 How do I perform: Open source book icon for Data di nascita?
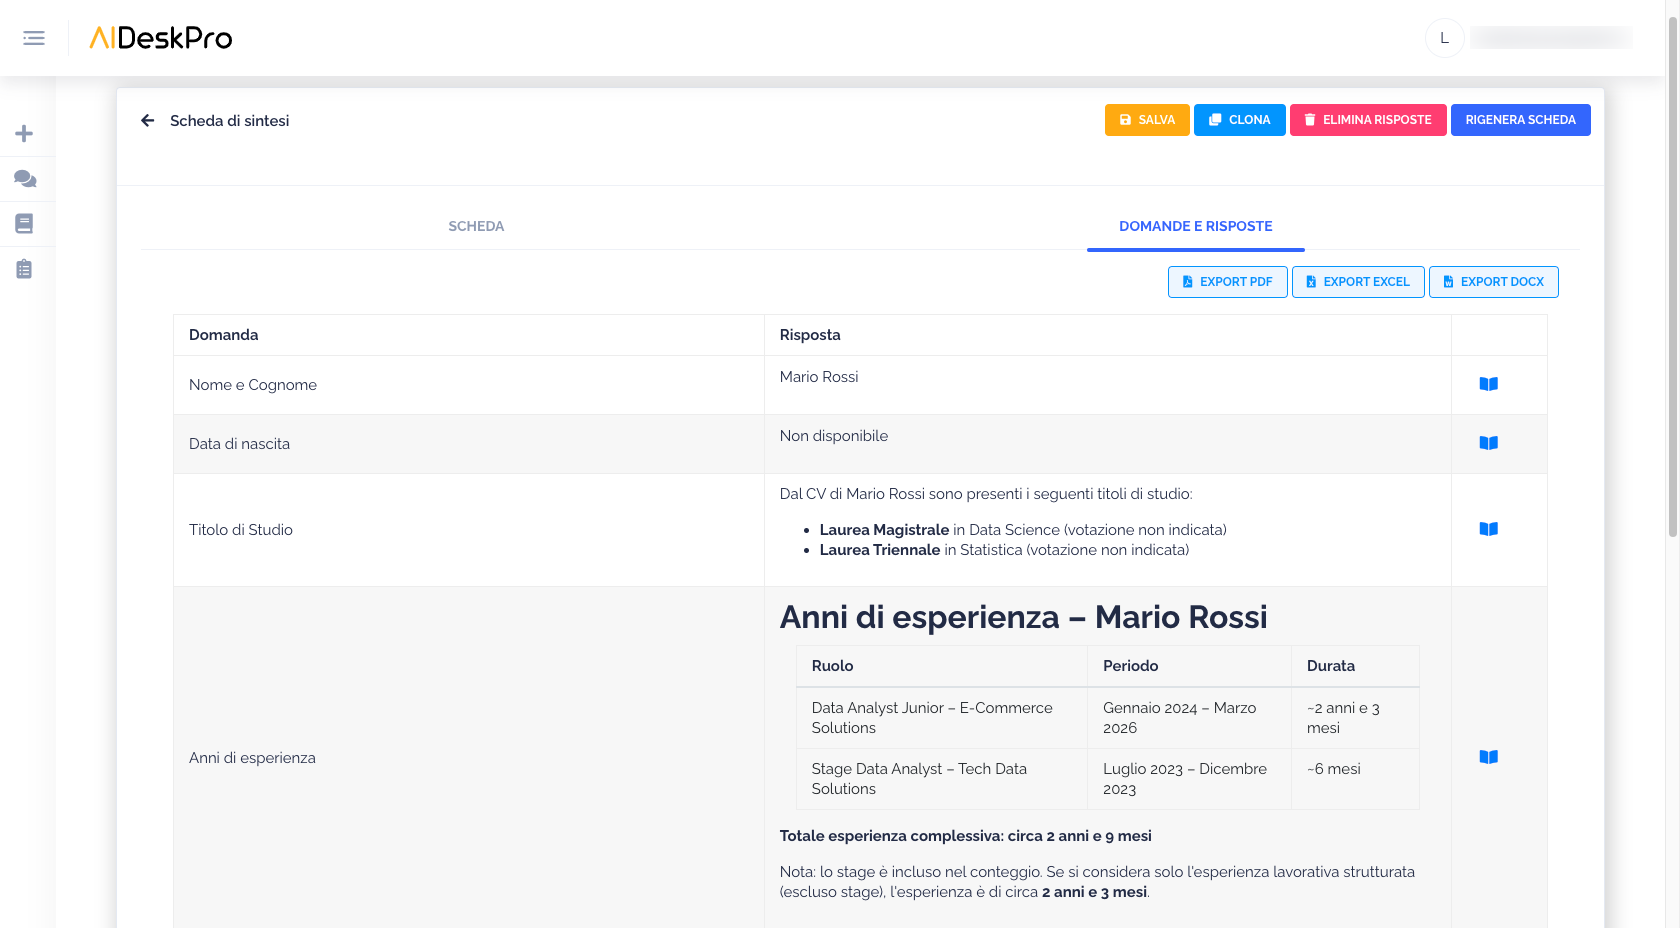1488,443
